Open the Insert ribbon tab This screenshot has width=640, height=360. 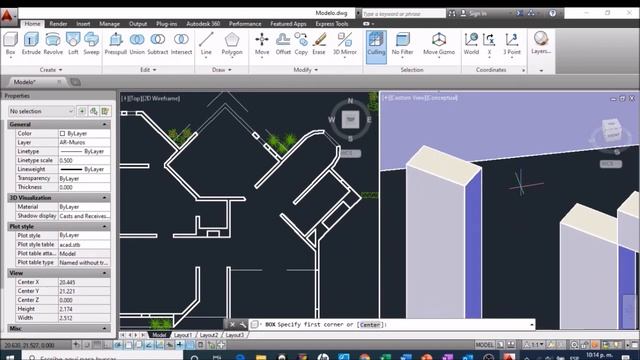pyautogui.click(x=83, y=24)
